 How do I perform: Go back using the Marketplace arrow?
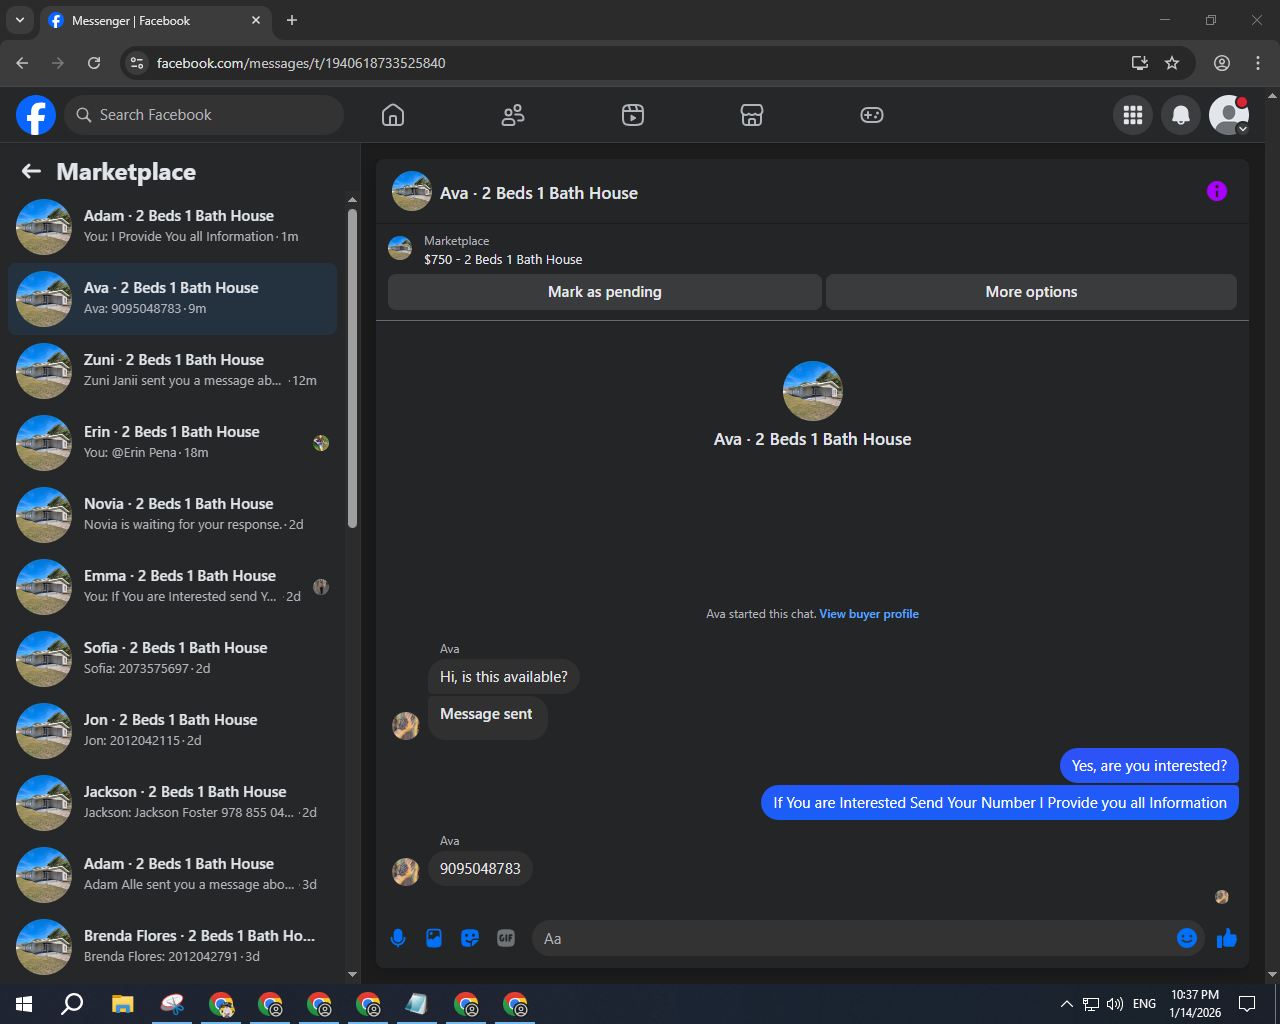[x=31, y=172]
